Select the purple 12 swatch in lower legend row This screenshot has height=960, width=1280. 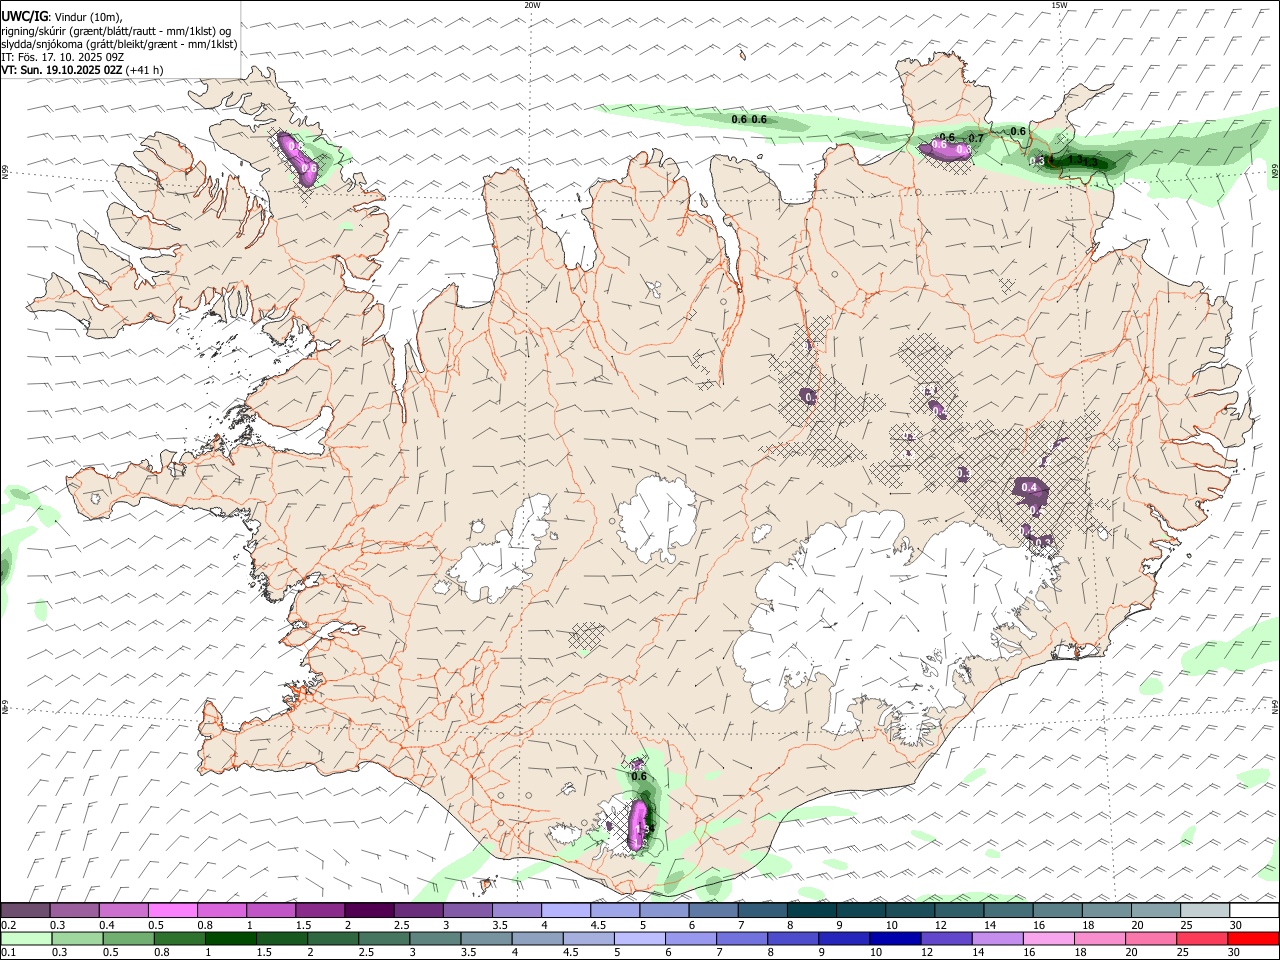click(x=945, y=938)
